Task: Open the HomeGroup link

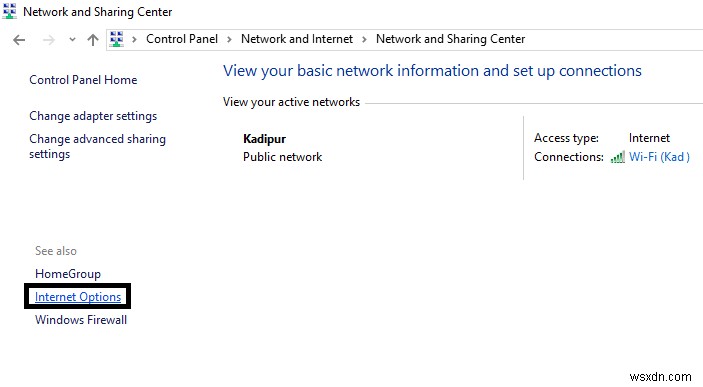Action: pyautogui.click(x=68, y=274)
